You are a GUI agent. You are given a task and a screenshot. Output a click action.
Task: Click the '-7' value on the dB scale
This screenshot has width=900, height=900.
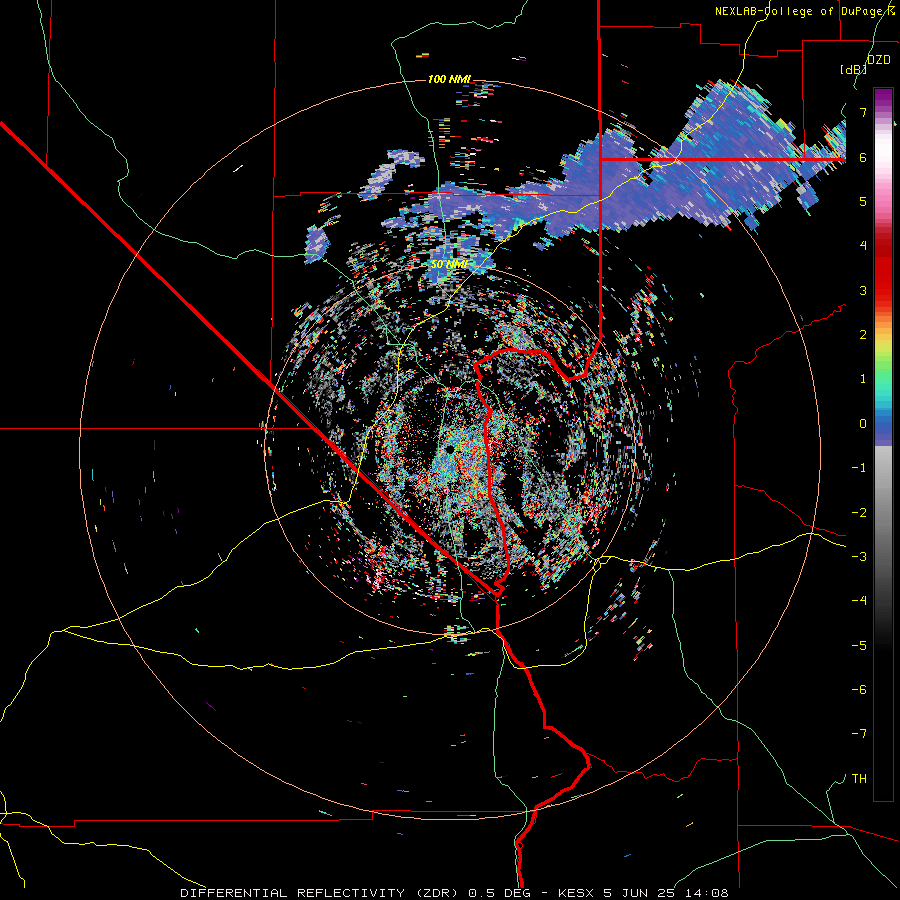point(859,734)
